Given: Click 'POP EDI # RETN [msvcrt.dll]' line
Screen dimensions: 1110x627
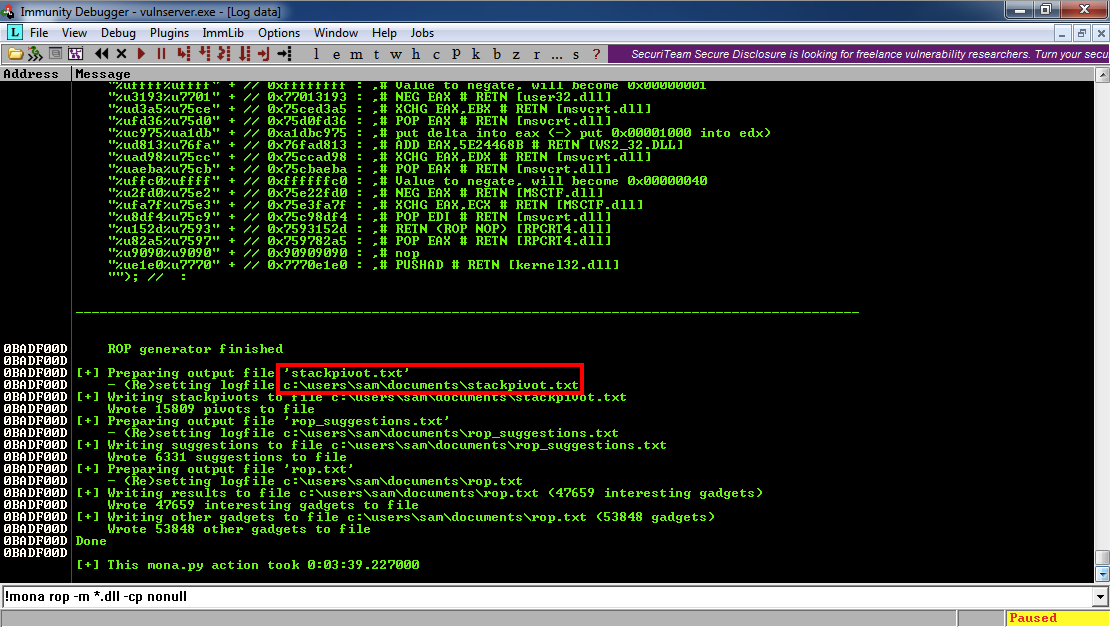Looking at the screenshot, I should [503, 217].
